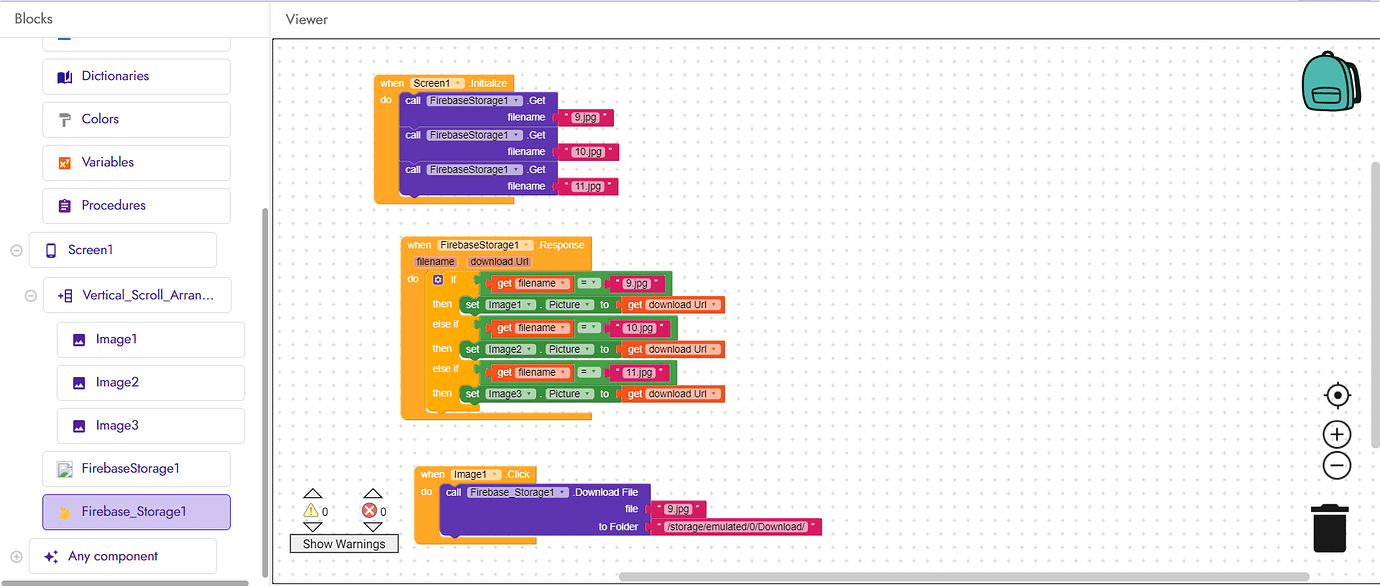Open the Procedures blocks category
The image size is (1380, 586).
click(x=136, y=205)
